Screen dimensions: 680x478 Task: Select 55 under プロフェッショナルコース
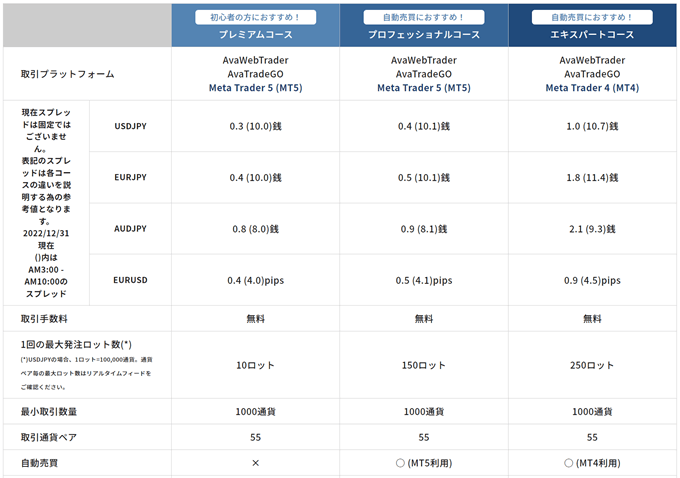click(424, 437)
